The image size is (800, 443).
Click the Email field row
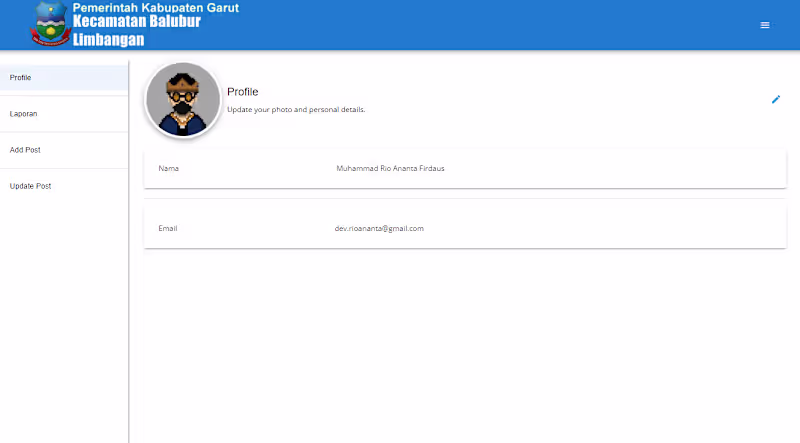[x=465, y=228]
